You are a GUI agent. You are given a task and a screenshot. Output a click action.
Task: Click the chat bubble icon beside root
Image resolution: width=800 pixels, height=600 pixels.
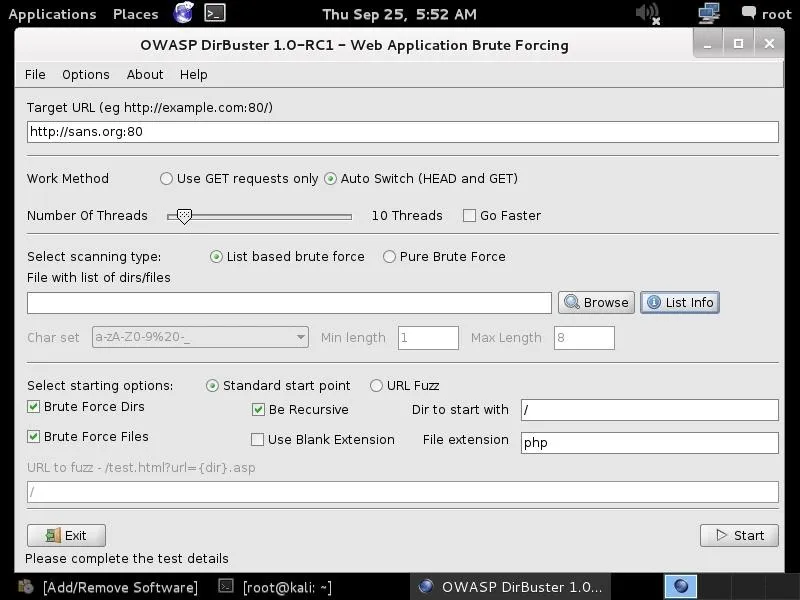748,12
